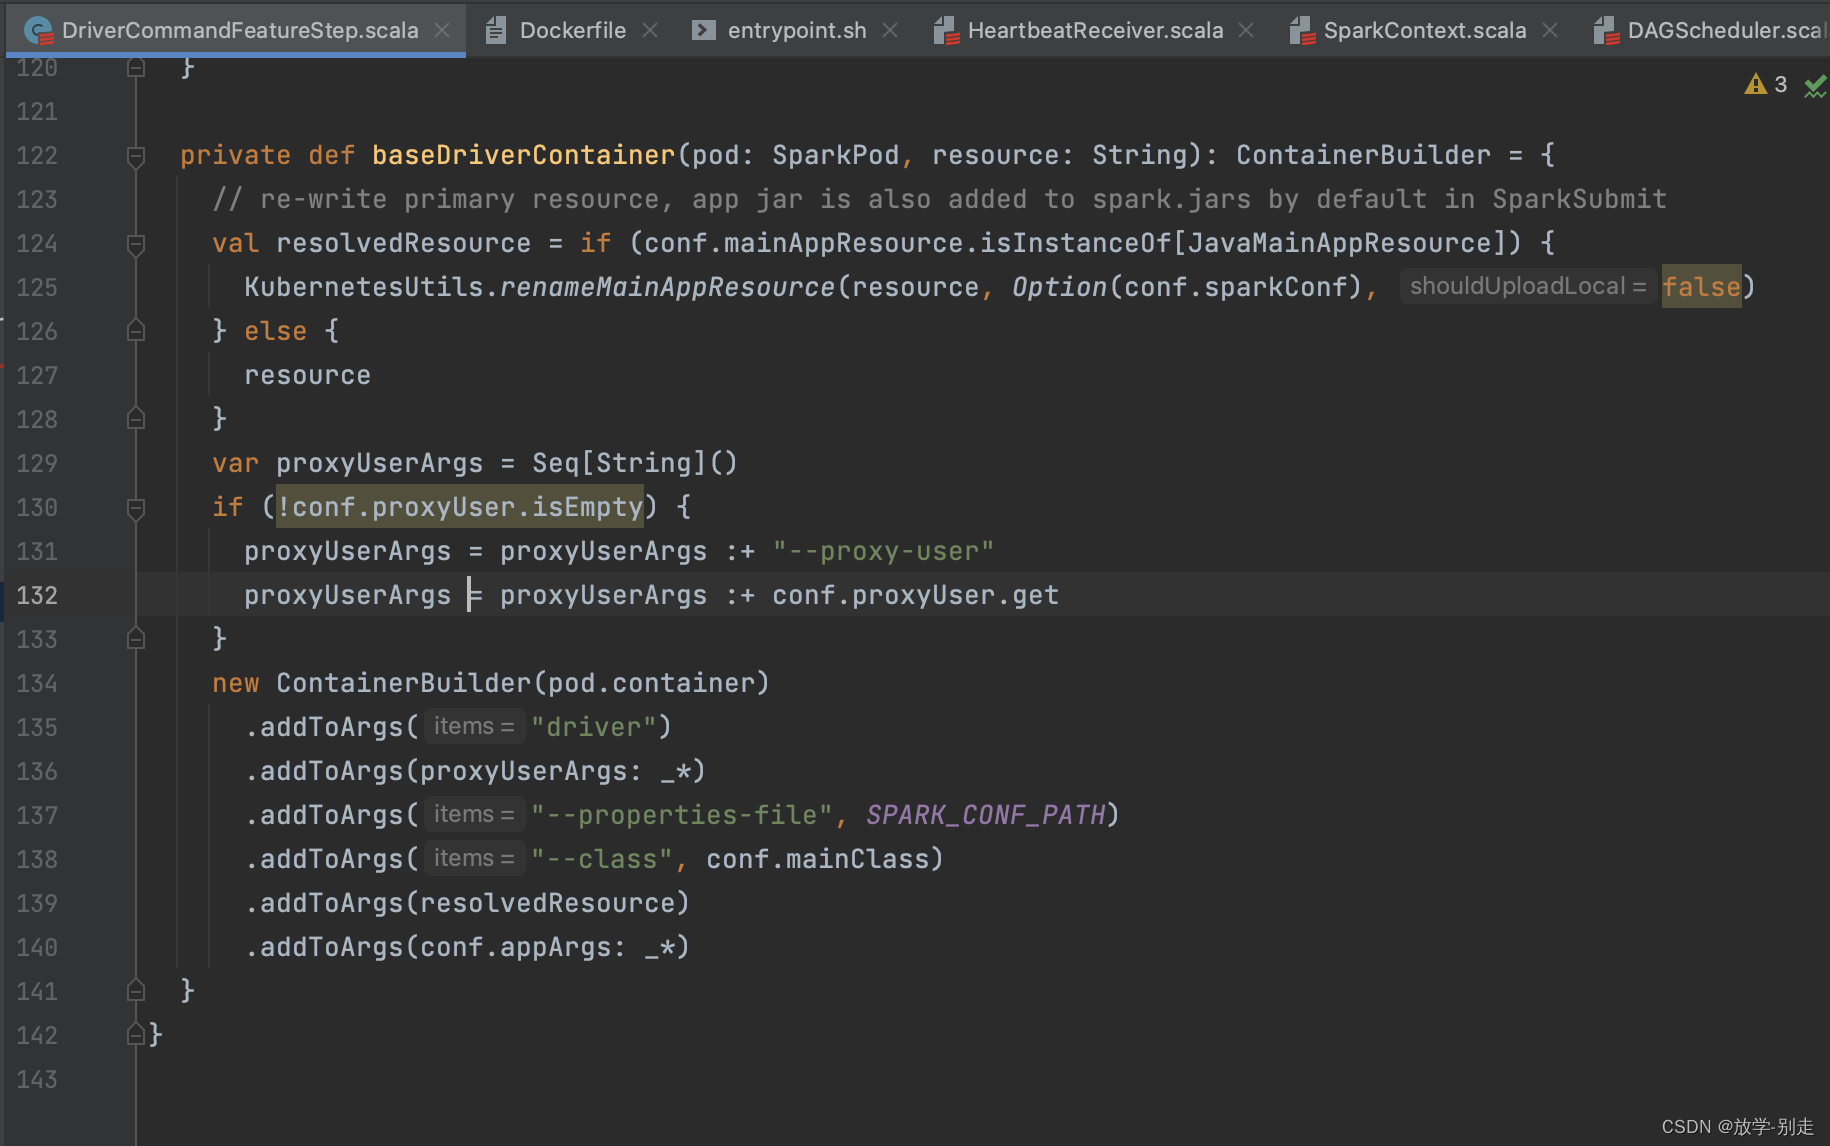Collapse the if block fold marker at line 124

136,244
